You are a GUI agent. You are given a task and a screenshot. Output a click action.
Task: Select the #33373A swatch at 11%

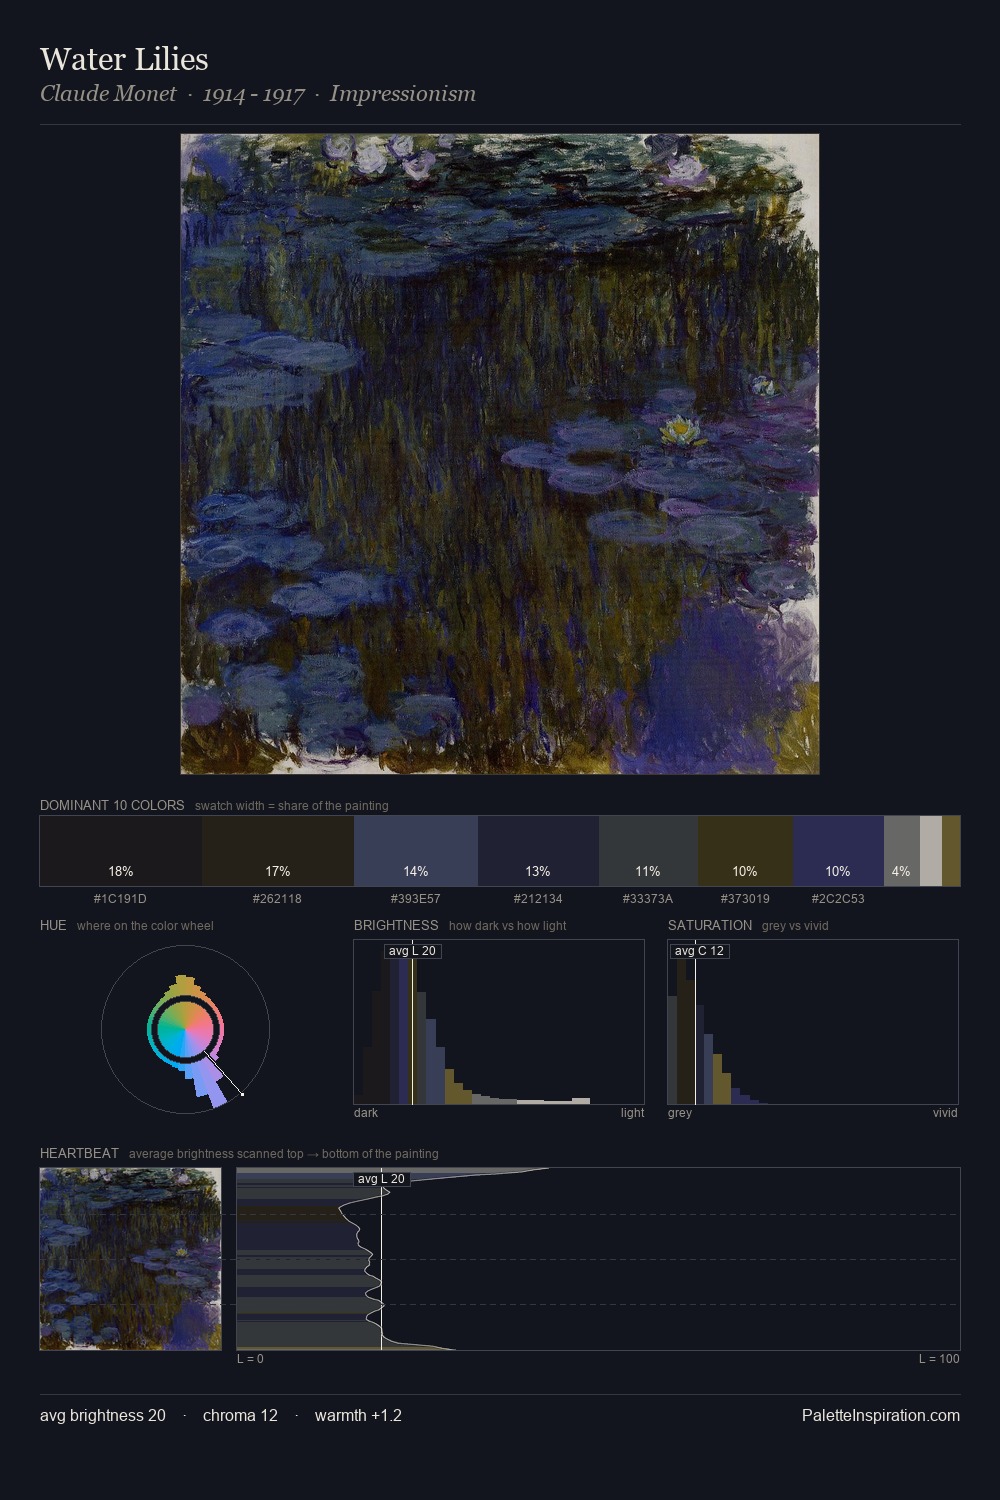point(648,851)
